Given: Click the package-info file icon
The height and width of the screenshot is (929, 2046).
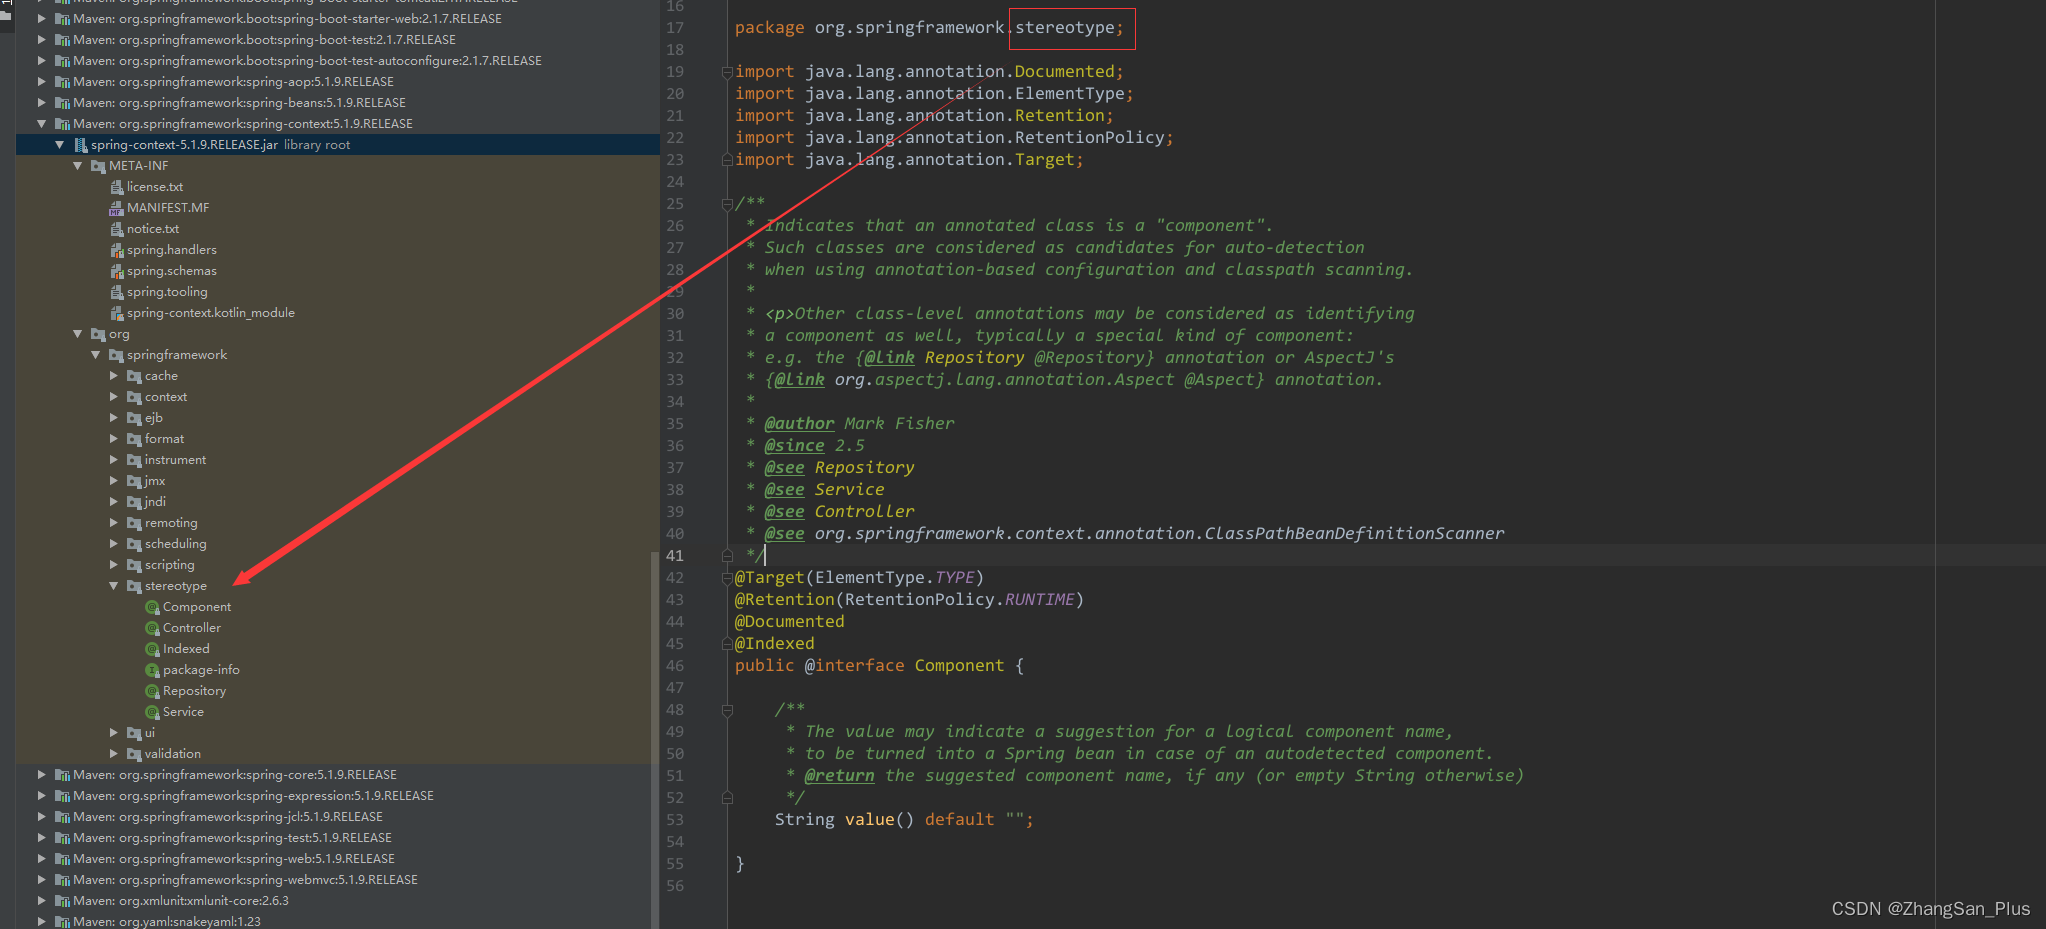Looking at the screenshot, I should [x=152, y=670].
